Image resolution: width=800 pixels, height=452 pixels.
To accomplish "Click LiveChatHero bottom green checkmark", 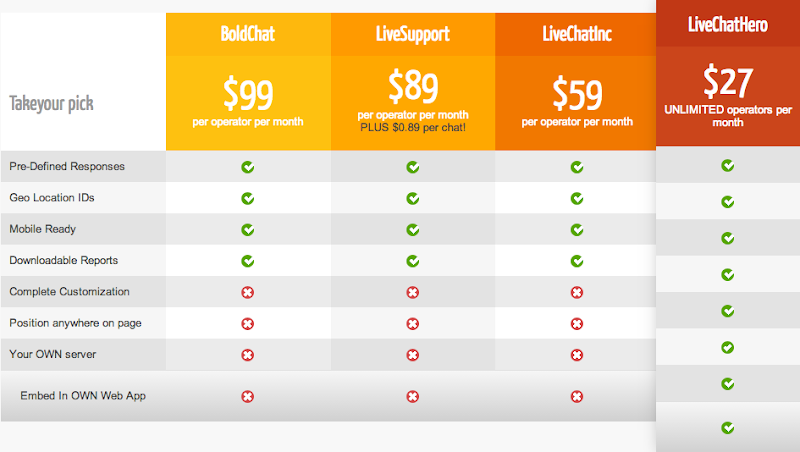I will coord(728,428).
